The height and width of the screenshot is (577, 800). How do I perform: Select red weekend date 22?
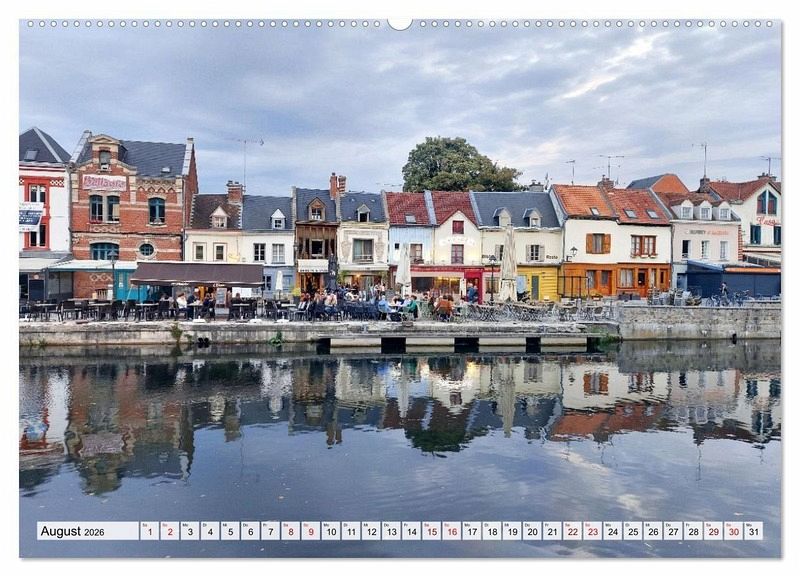click(x=573, y=531)
